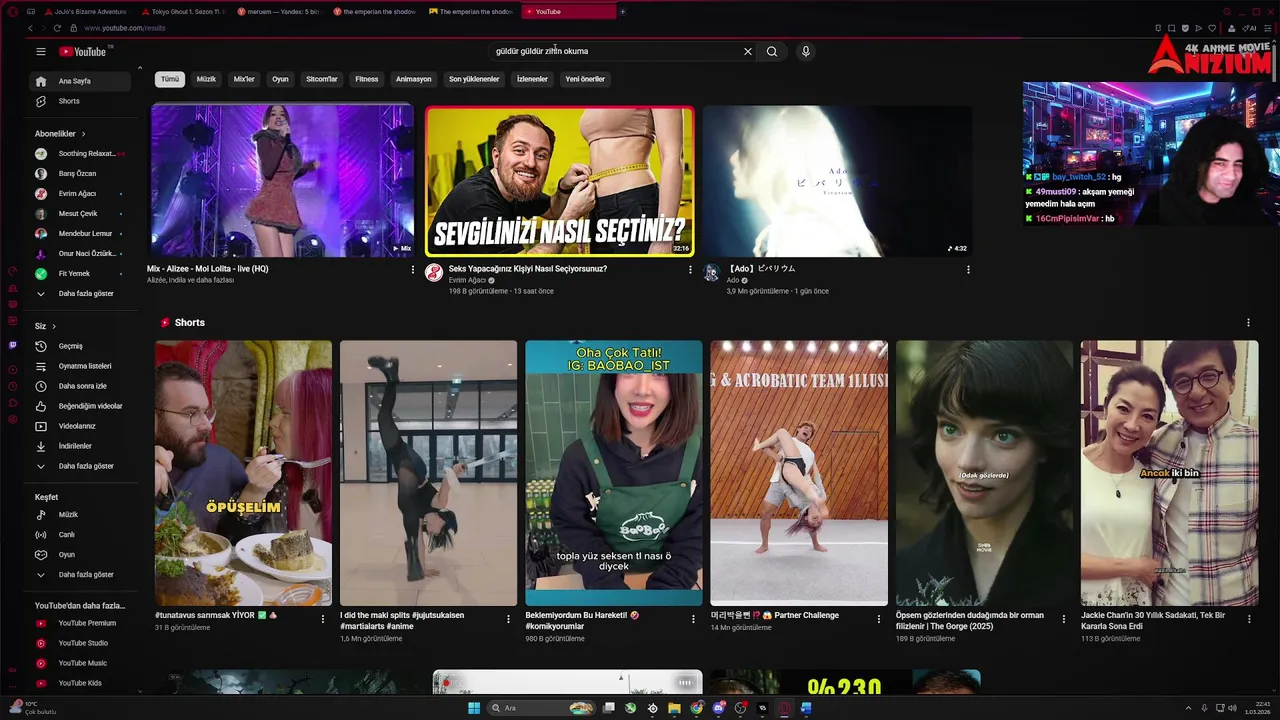Screen dimensions: 1280x720
Task: Click the Windows taskbar Ara search box
Action: pyautogui.click(x=541, y=708)
